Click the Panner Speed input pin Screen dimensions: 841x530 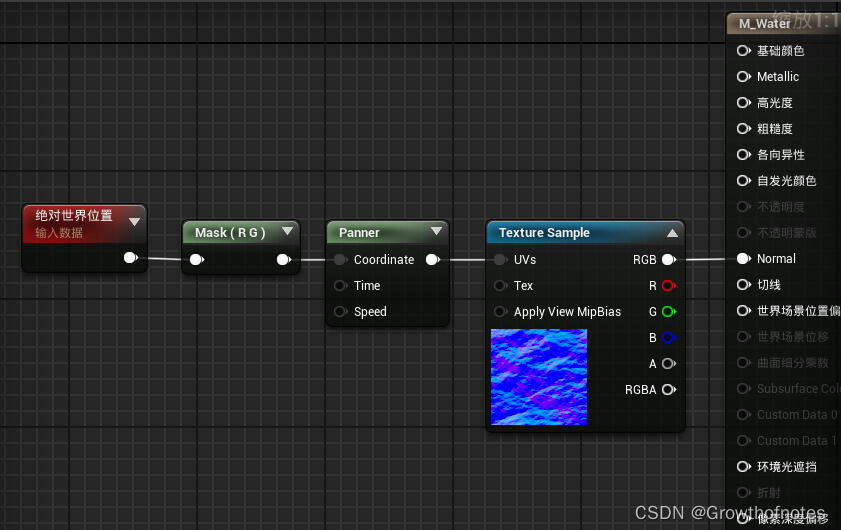pos(341,312)
